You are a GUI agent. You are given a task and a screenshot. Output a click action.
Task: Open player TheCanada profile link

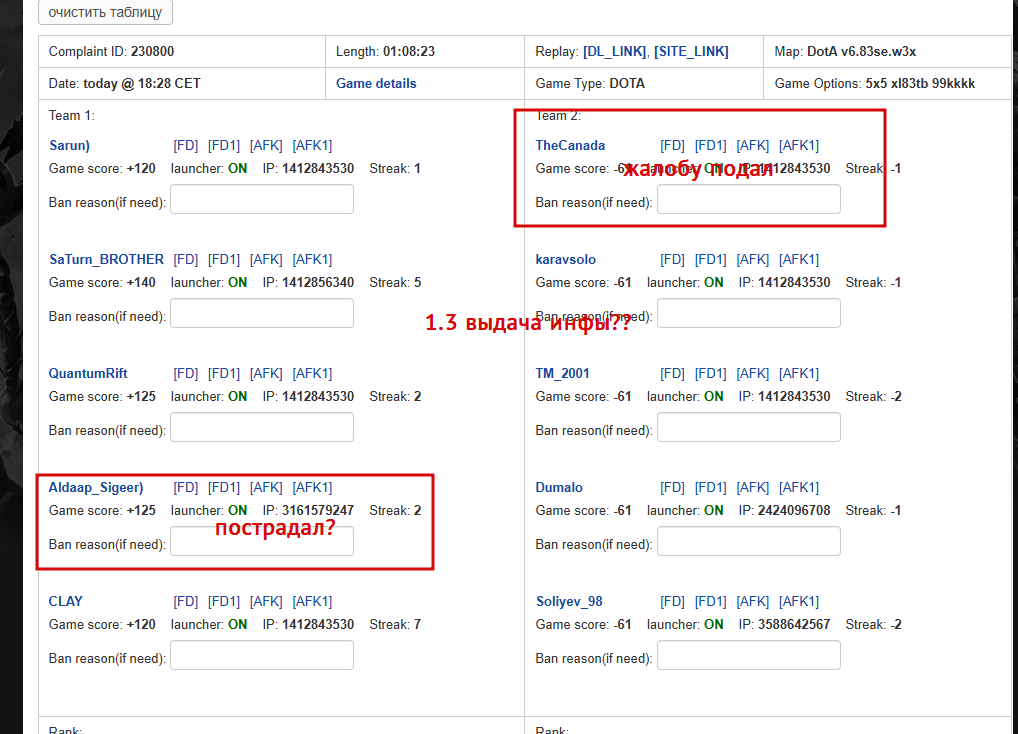[x=570, y=145]
